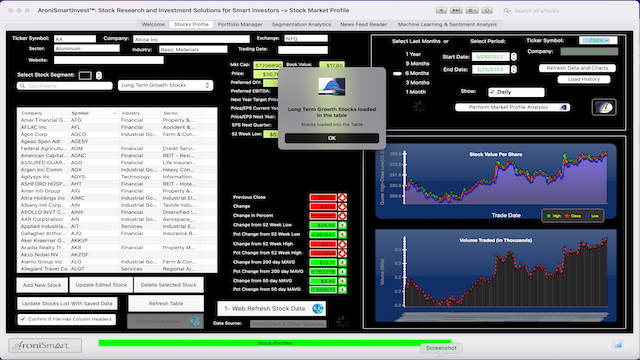
Task: Select the Allegiant Travel Co table row
Action: [x=117, y=269]
